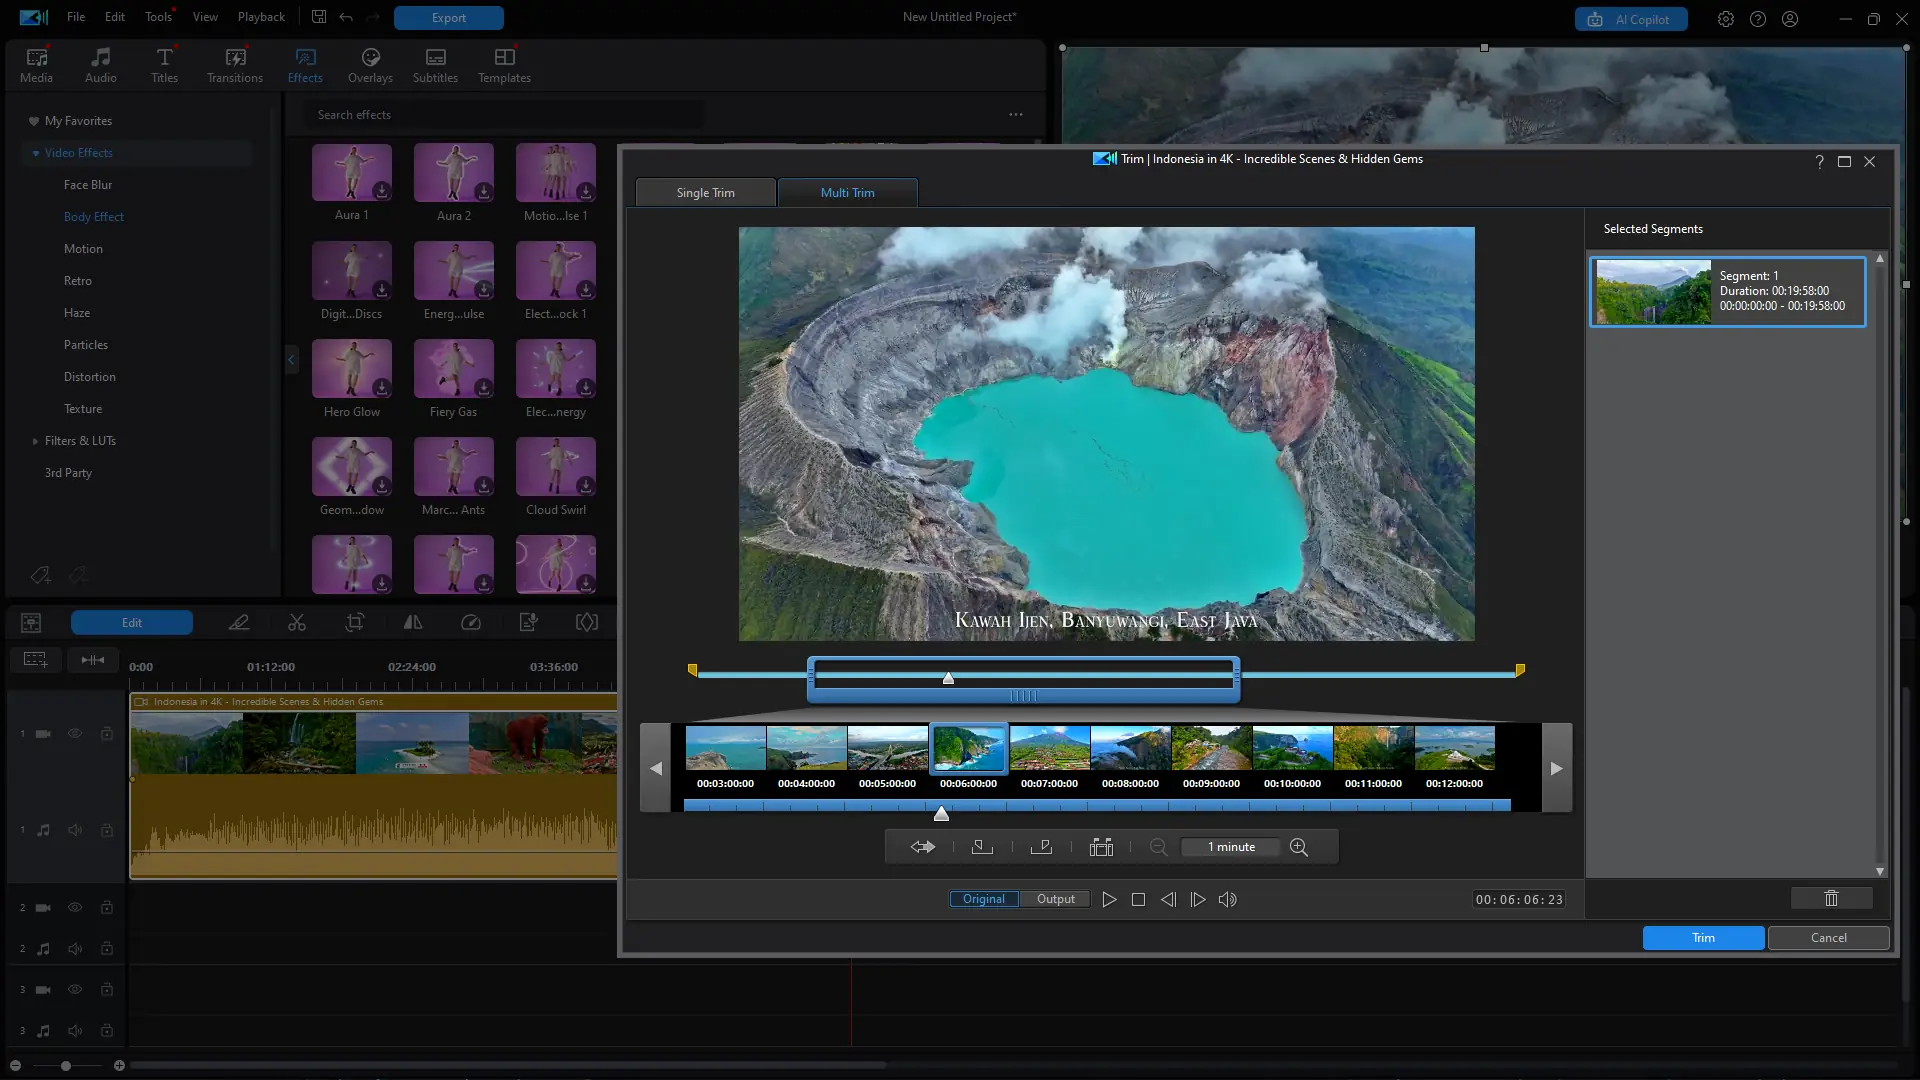Open the Playback menu
Viewport: 1920px width, 1080px height.
point(261,17)
